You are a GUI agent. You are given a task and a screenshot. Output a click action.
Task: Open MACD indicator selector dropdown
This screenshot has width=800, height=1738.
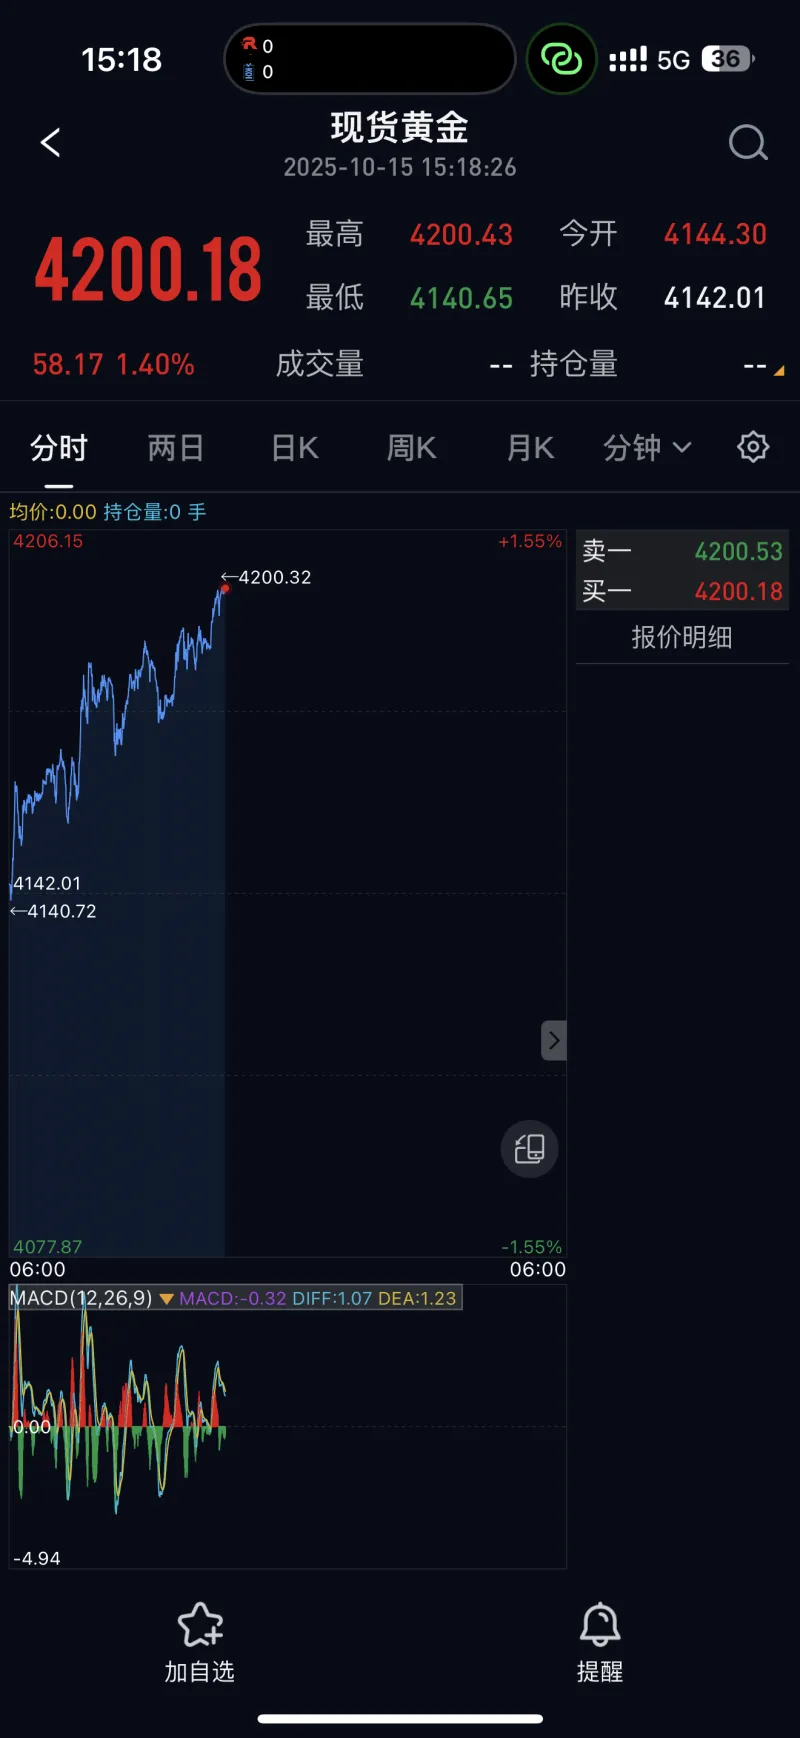pyautogui.click(x=167, y=1299)
